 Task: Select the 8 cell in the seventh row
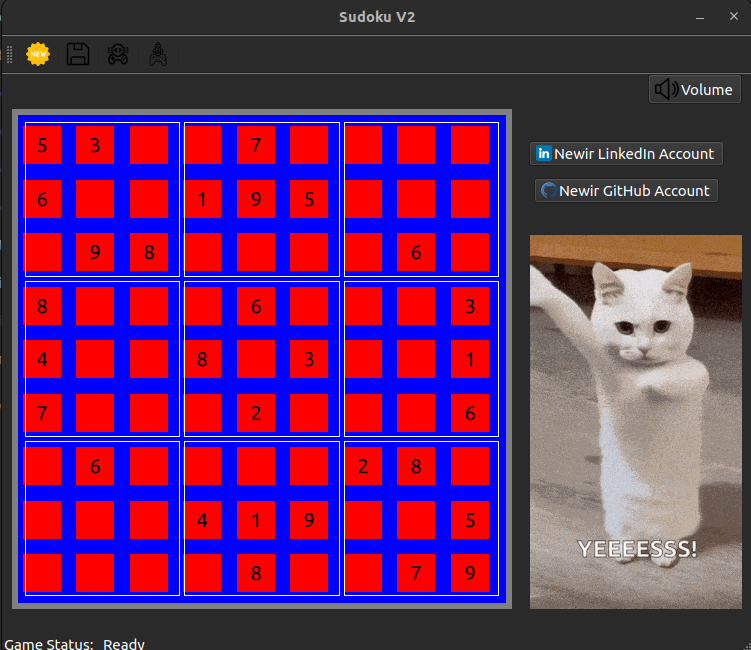tap(416, 466)
